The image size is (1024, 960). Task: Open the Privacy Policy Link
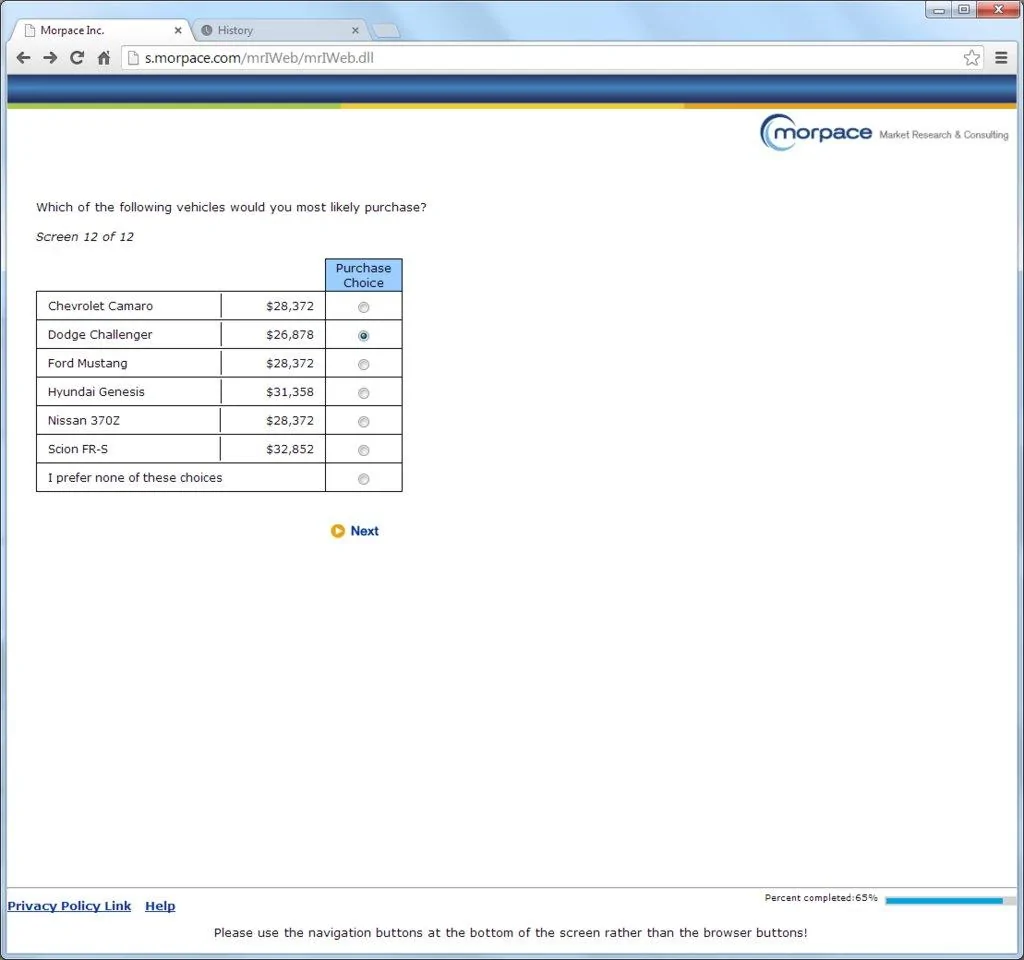[x=69, y=906]
